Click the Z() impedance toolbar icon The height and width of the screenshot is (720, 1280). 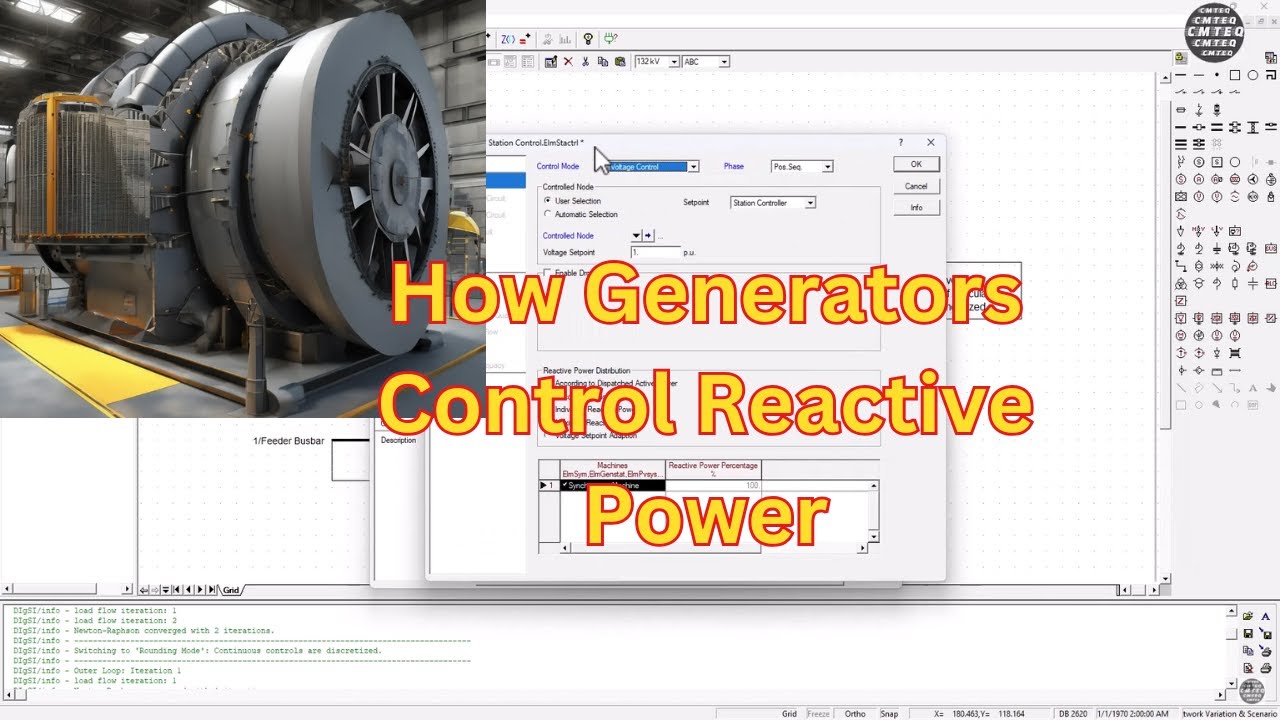pos(508,39)
